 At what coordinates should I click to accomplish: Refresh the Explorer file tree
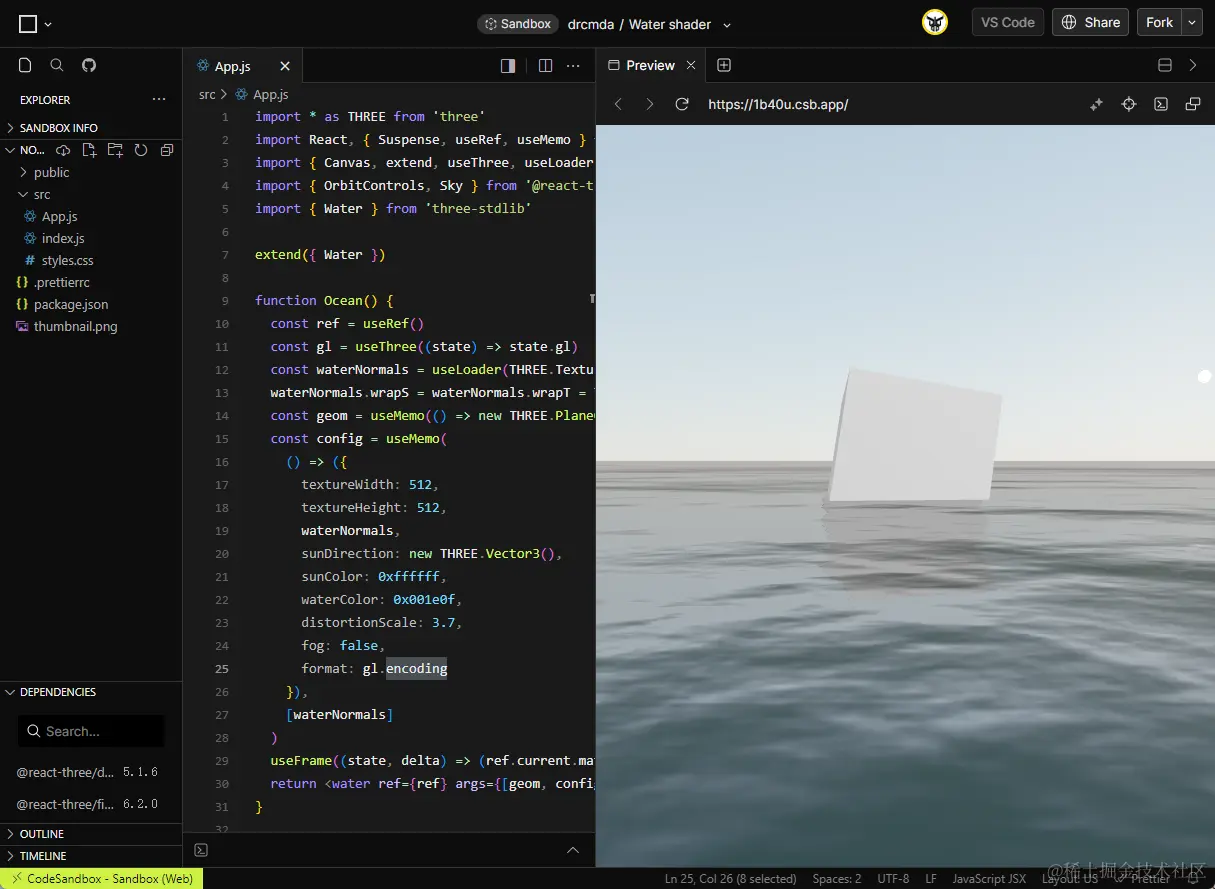141,150
